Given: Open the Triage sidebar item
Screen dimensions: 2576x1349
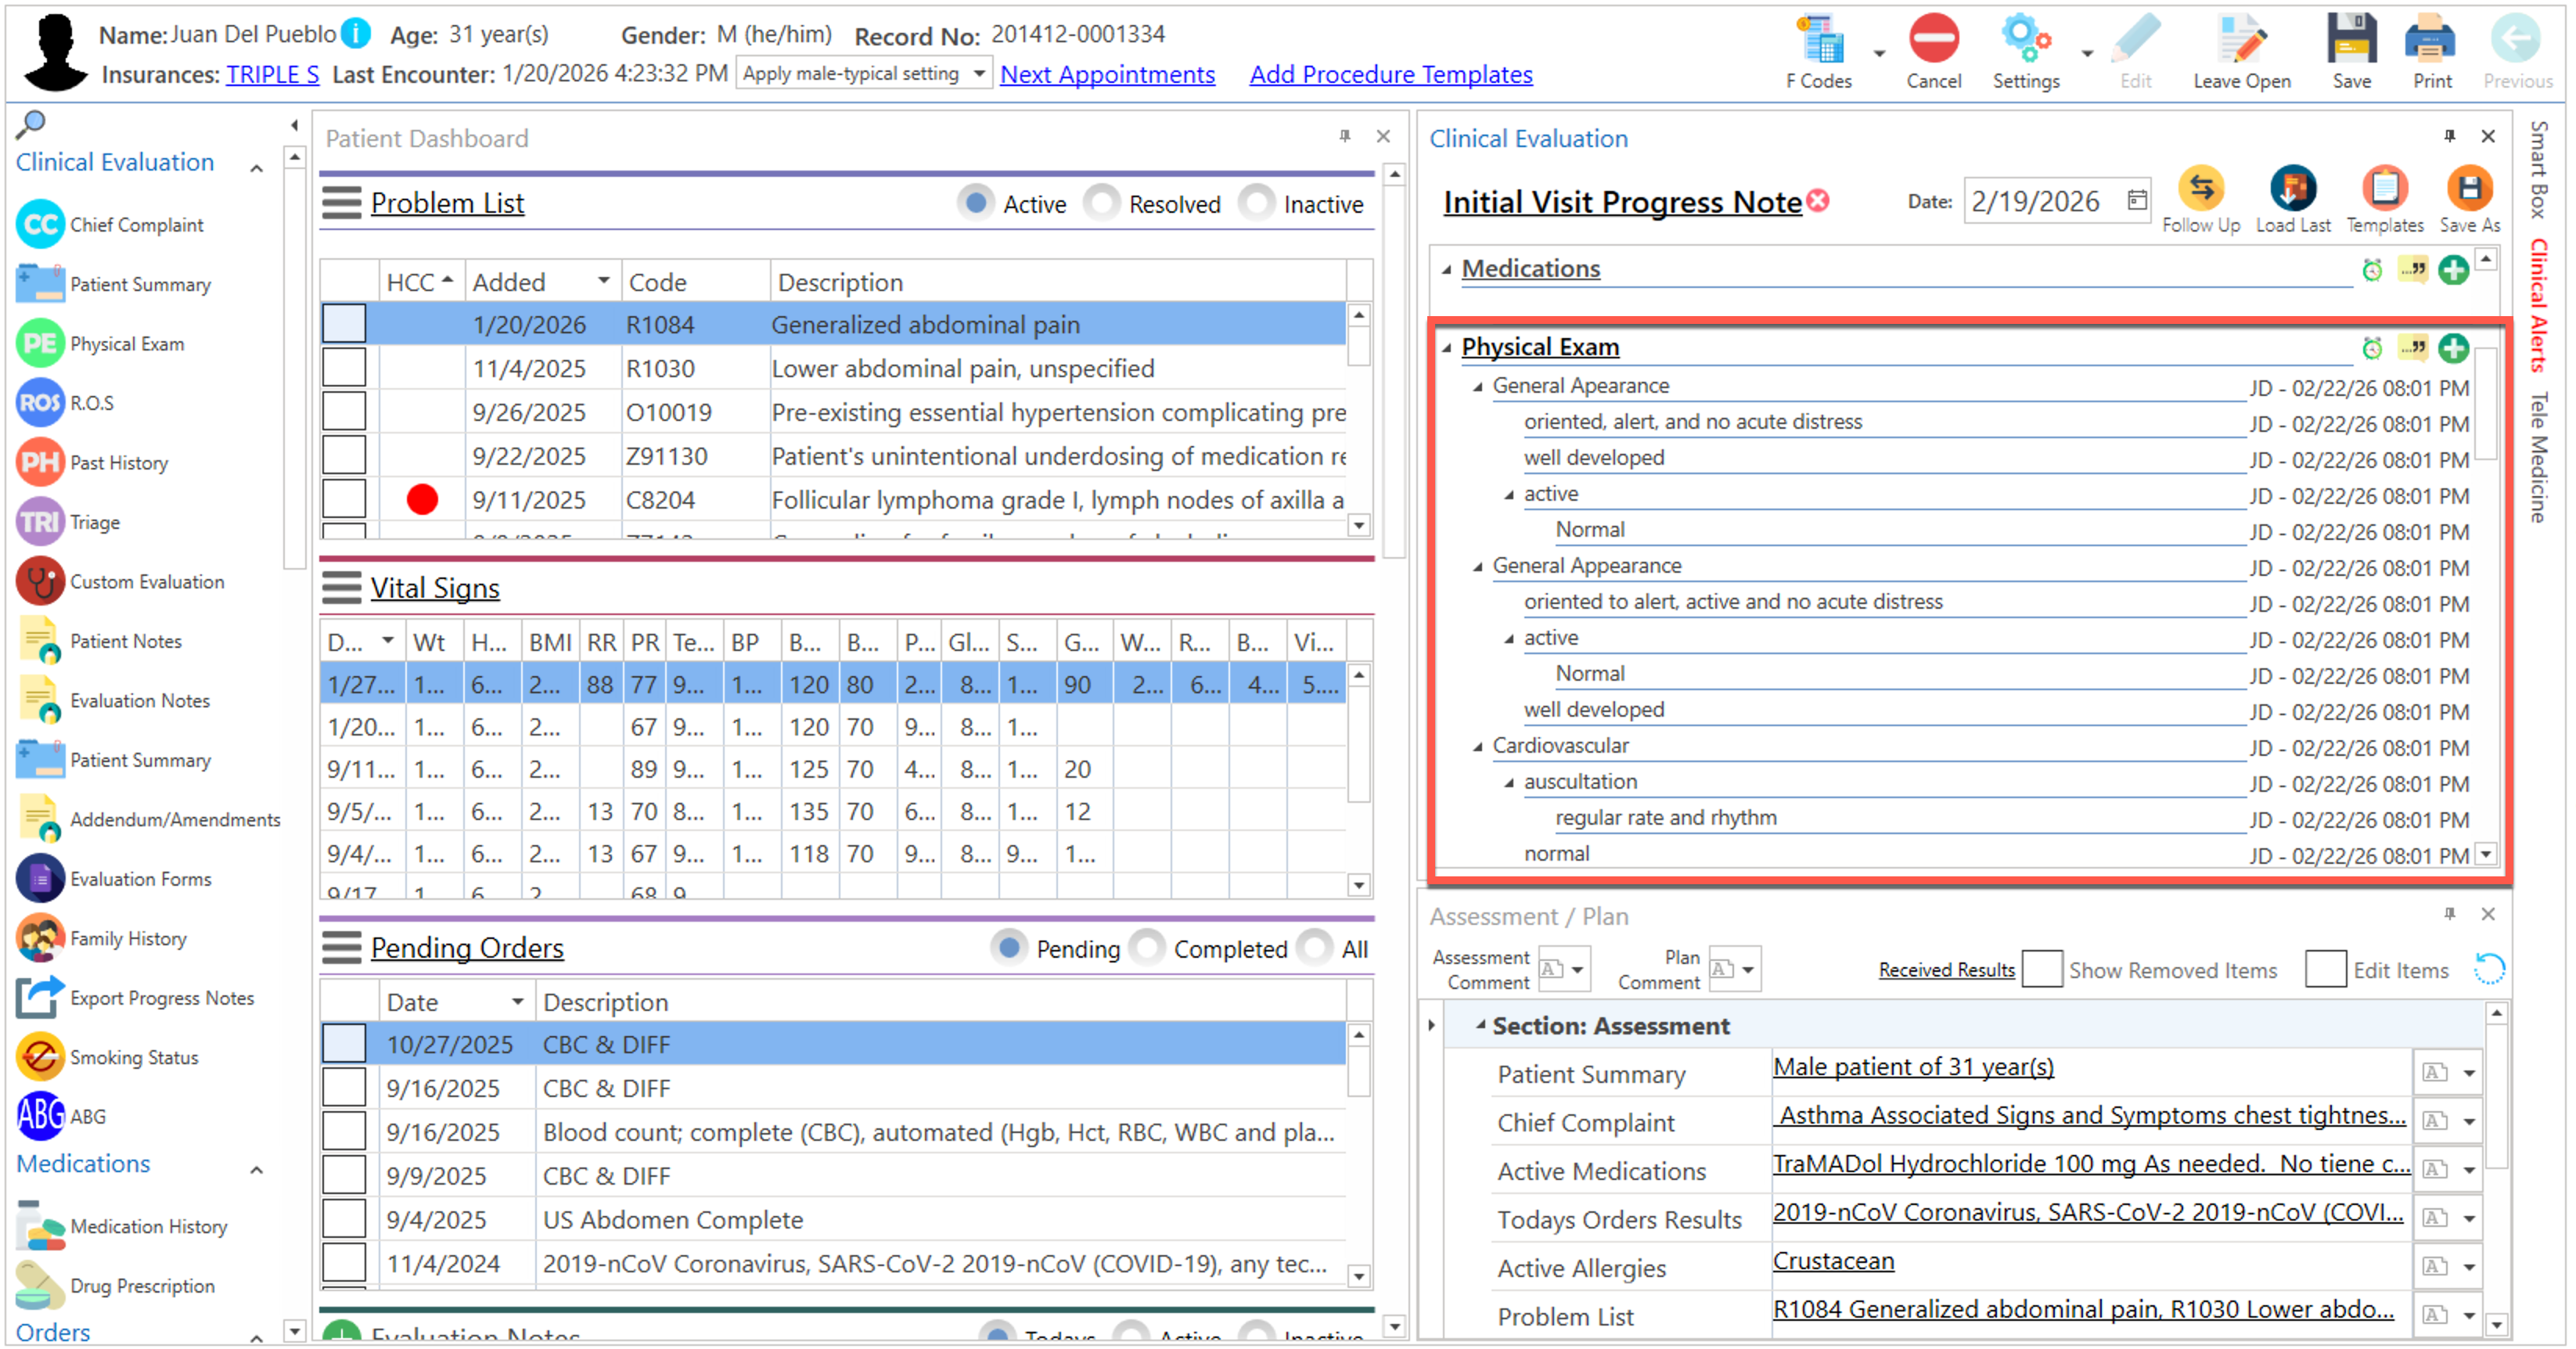Looking at the screenshot, I should 94,522.
